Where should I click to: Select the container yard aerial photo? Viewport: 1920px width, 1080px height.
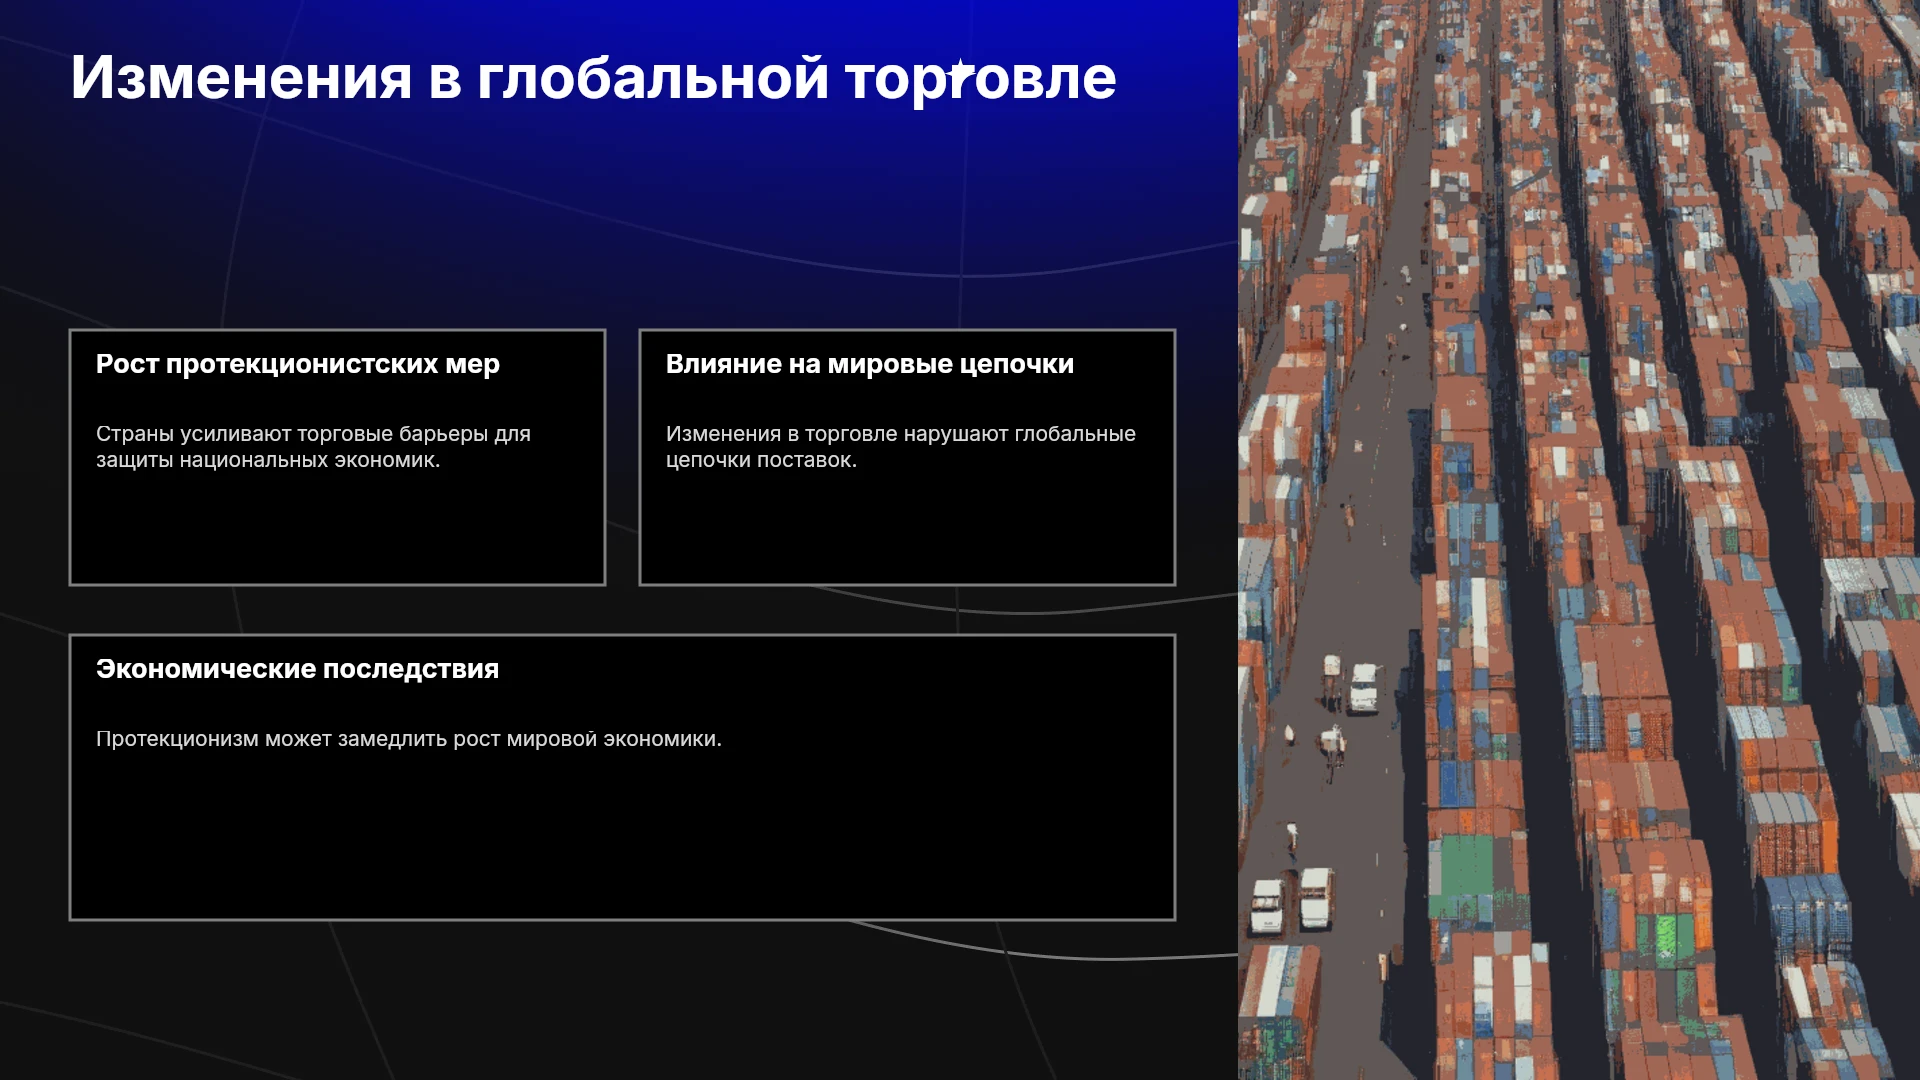tap(1579, 540)
